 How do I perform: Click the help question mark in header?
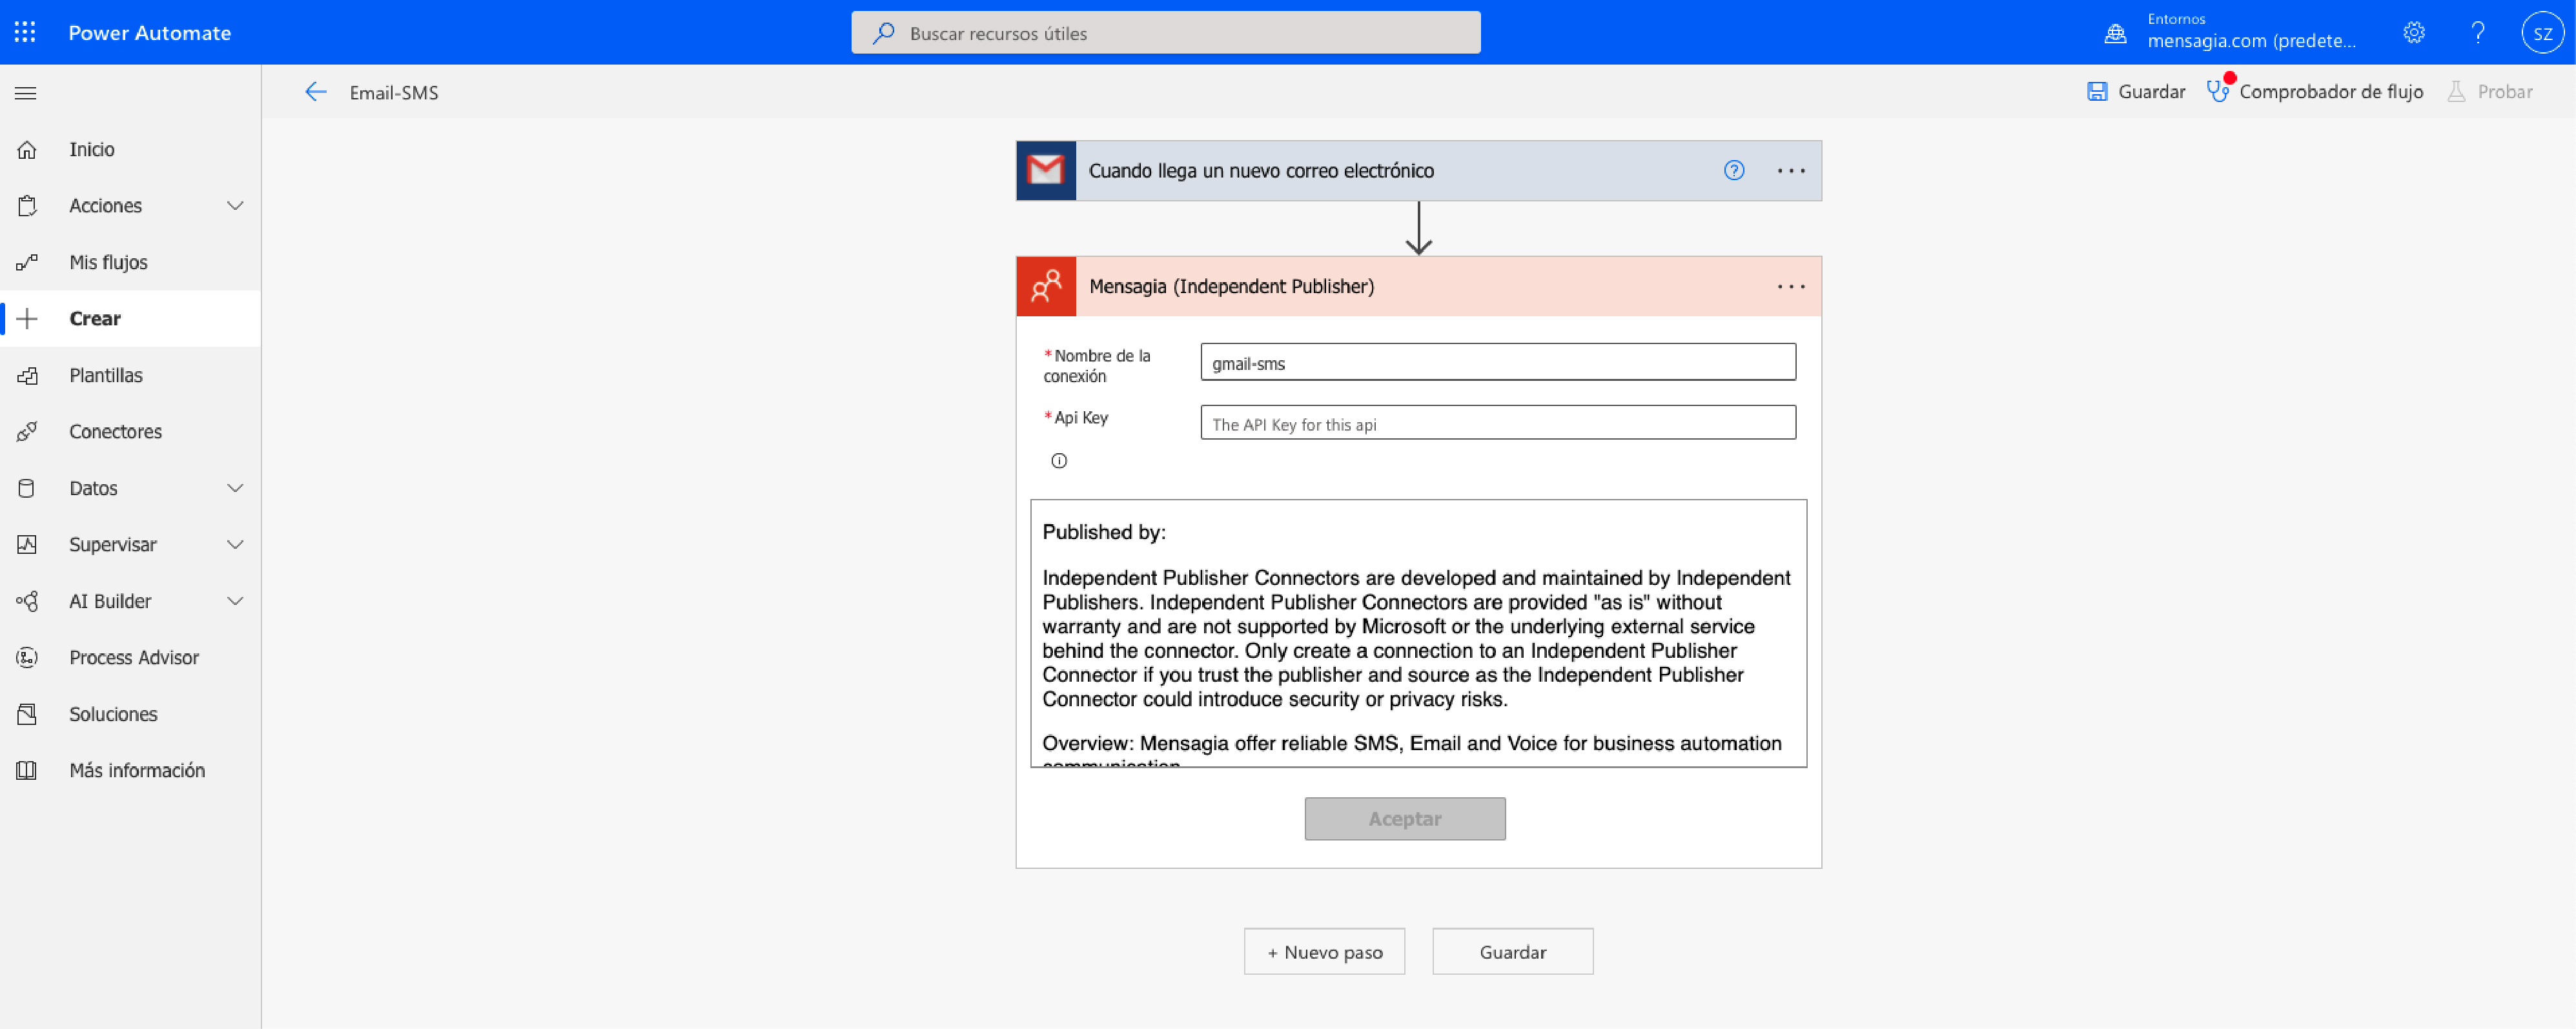(2478, 32)
